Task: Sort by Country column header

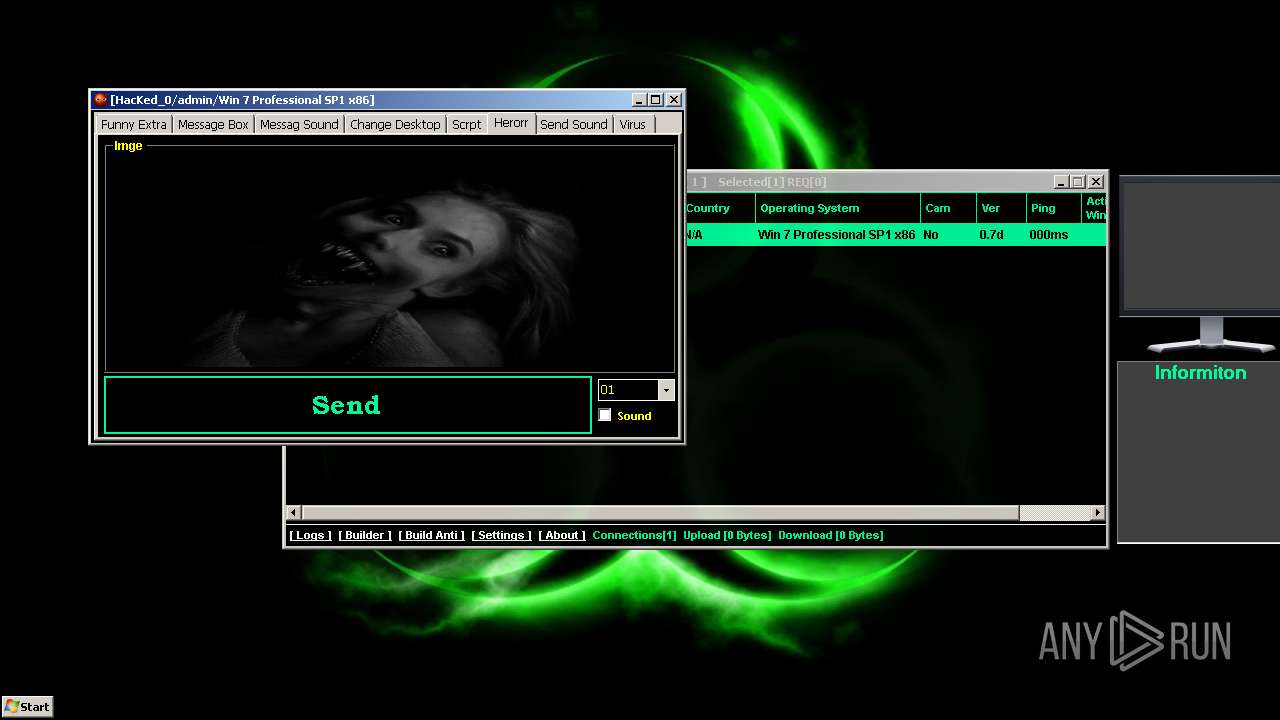Action: (x=720, y=208)
